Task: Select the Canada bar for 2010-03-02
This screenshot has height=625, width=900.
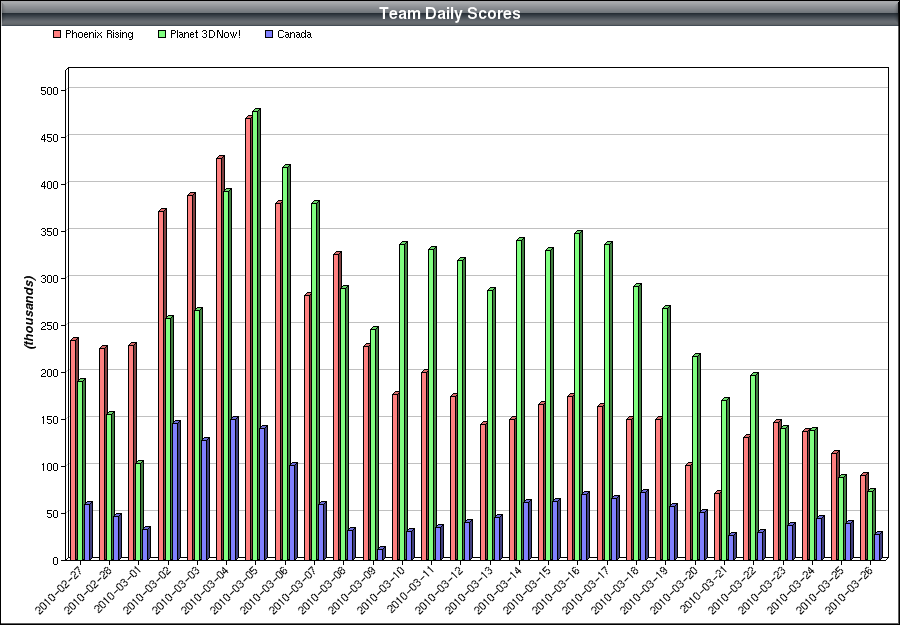Action: pos(176,490)
